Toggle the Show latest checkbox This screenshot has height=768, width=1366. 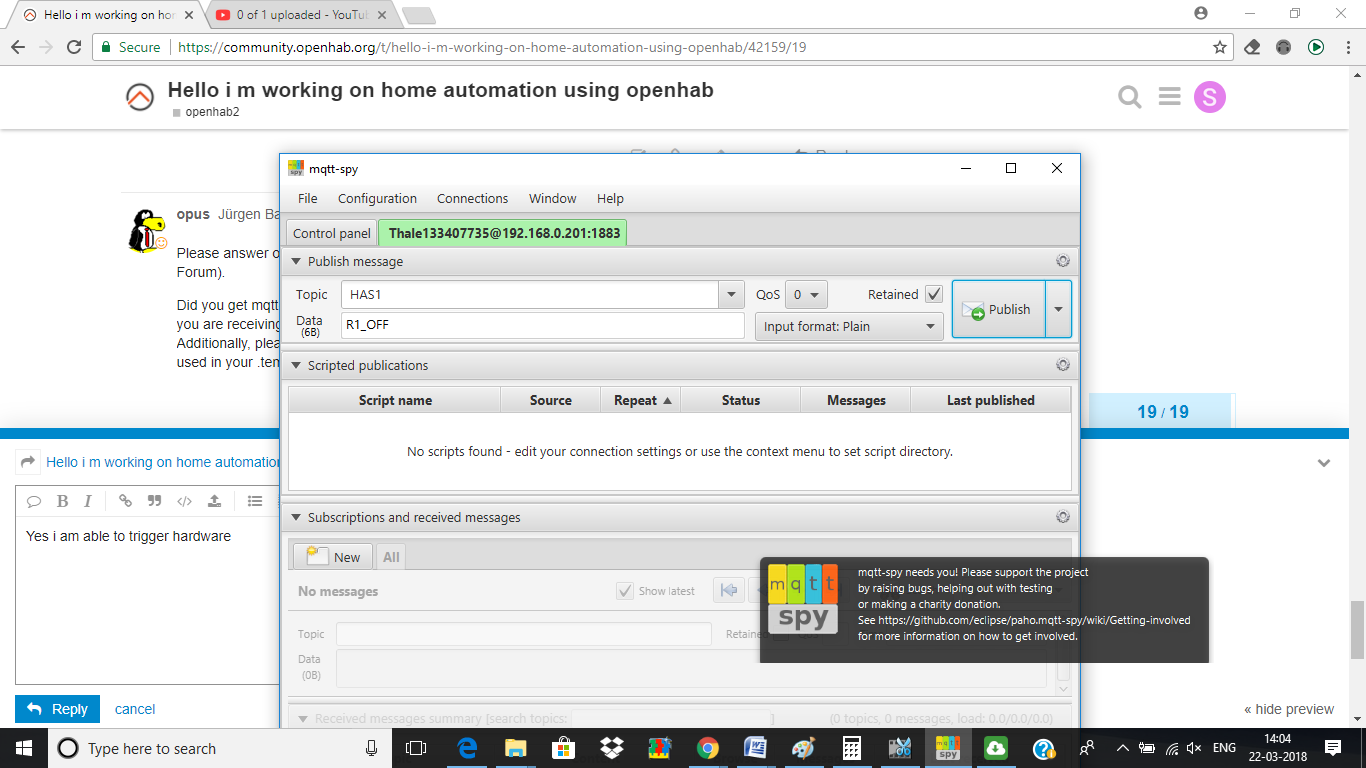[625, 591]
